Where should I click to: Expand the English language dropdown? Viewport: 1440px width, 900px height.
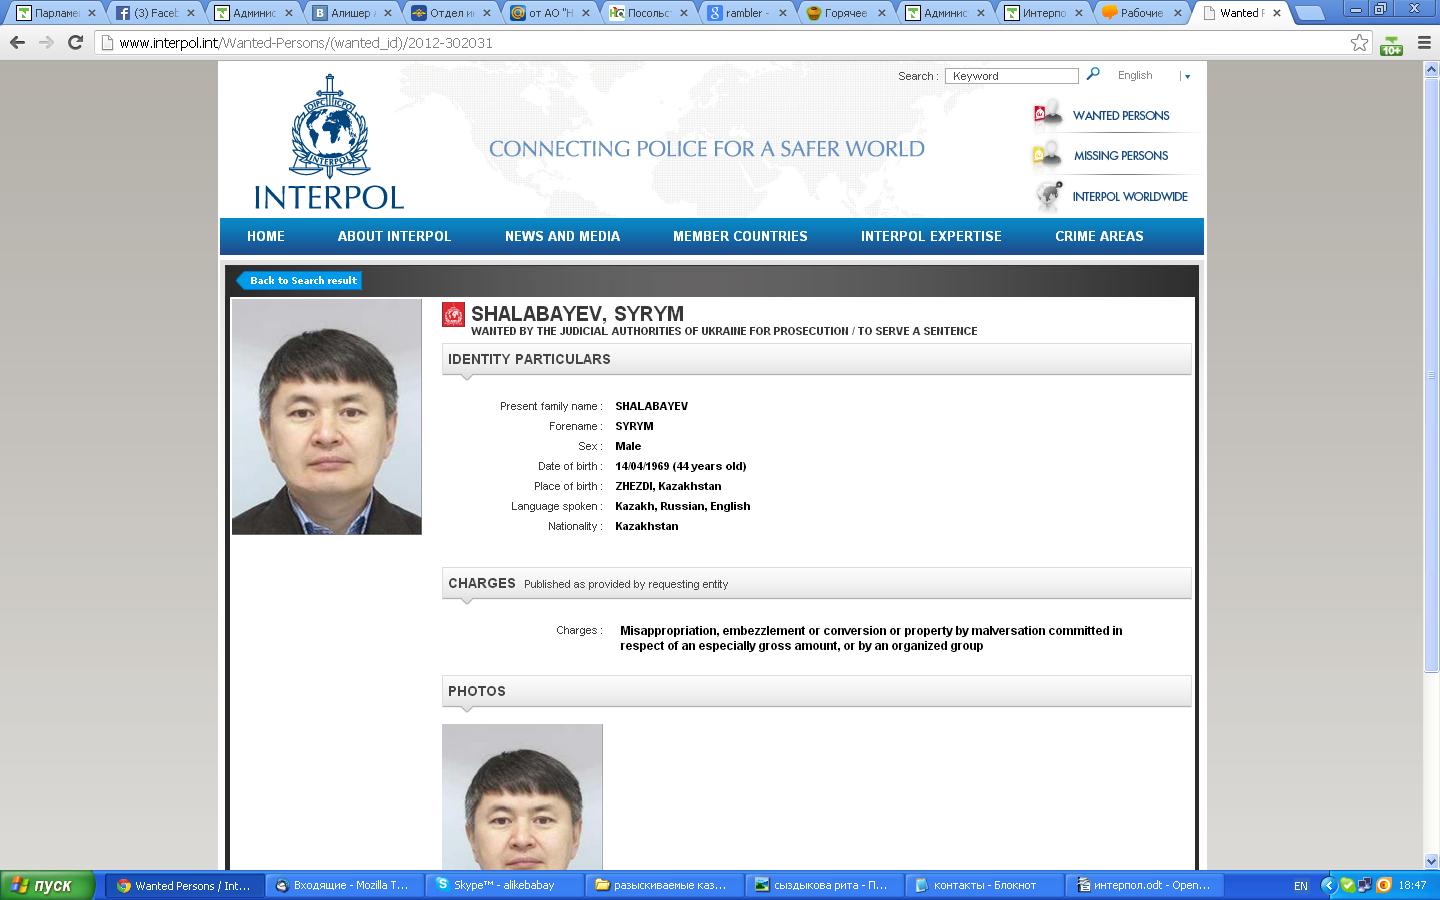click(1186, 76)
